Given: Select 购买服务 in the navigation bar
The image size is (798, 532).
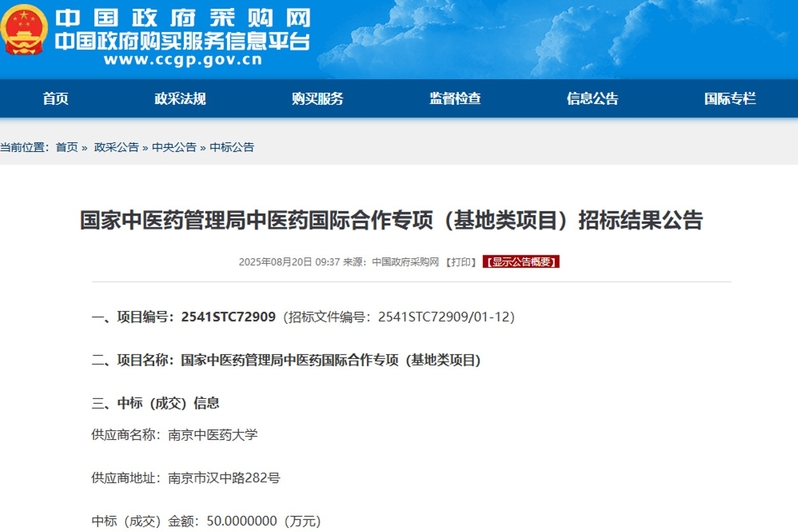Looking at the screenshot, I should pos(317,98).
